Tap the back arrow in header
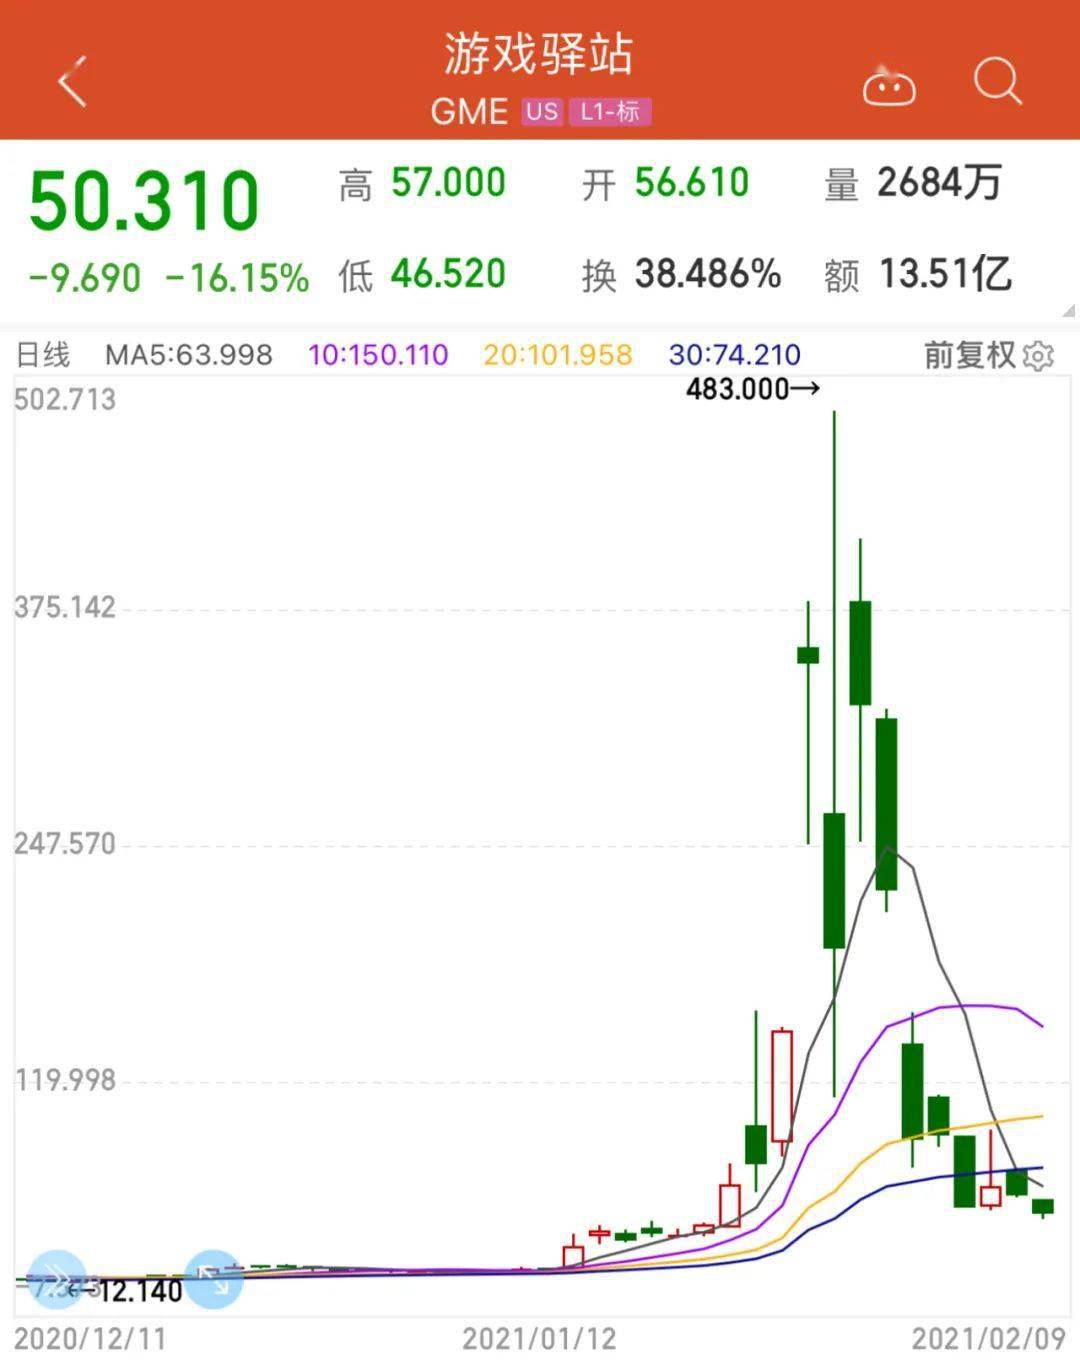Image resolution: width=1080 pixels, height=1365 pixels. [x=73, y=81]
